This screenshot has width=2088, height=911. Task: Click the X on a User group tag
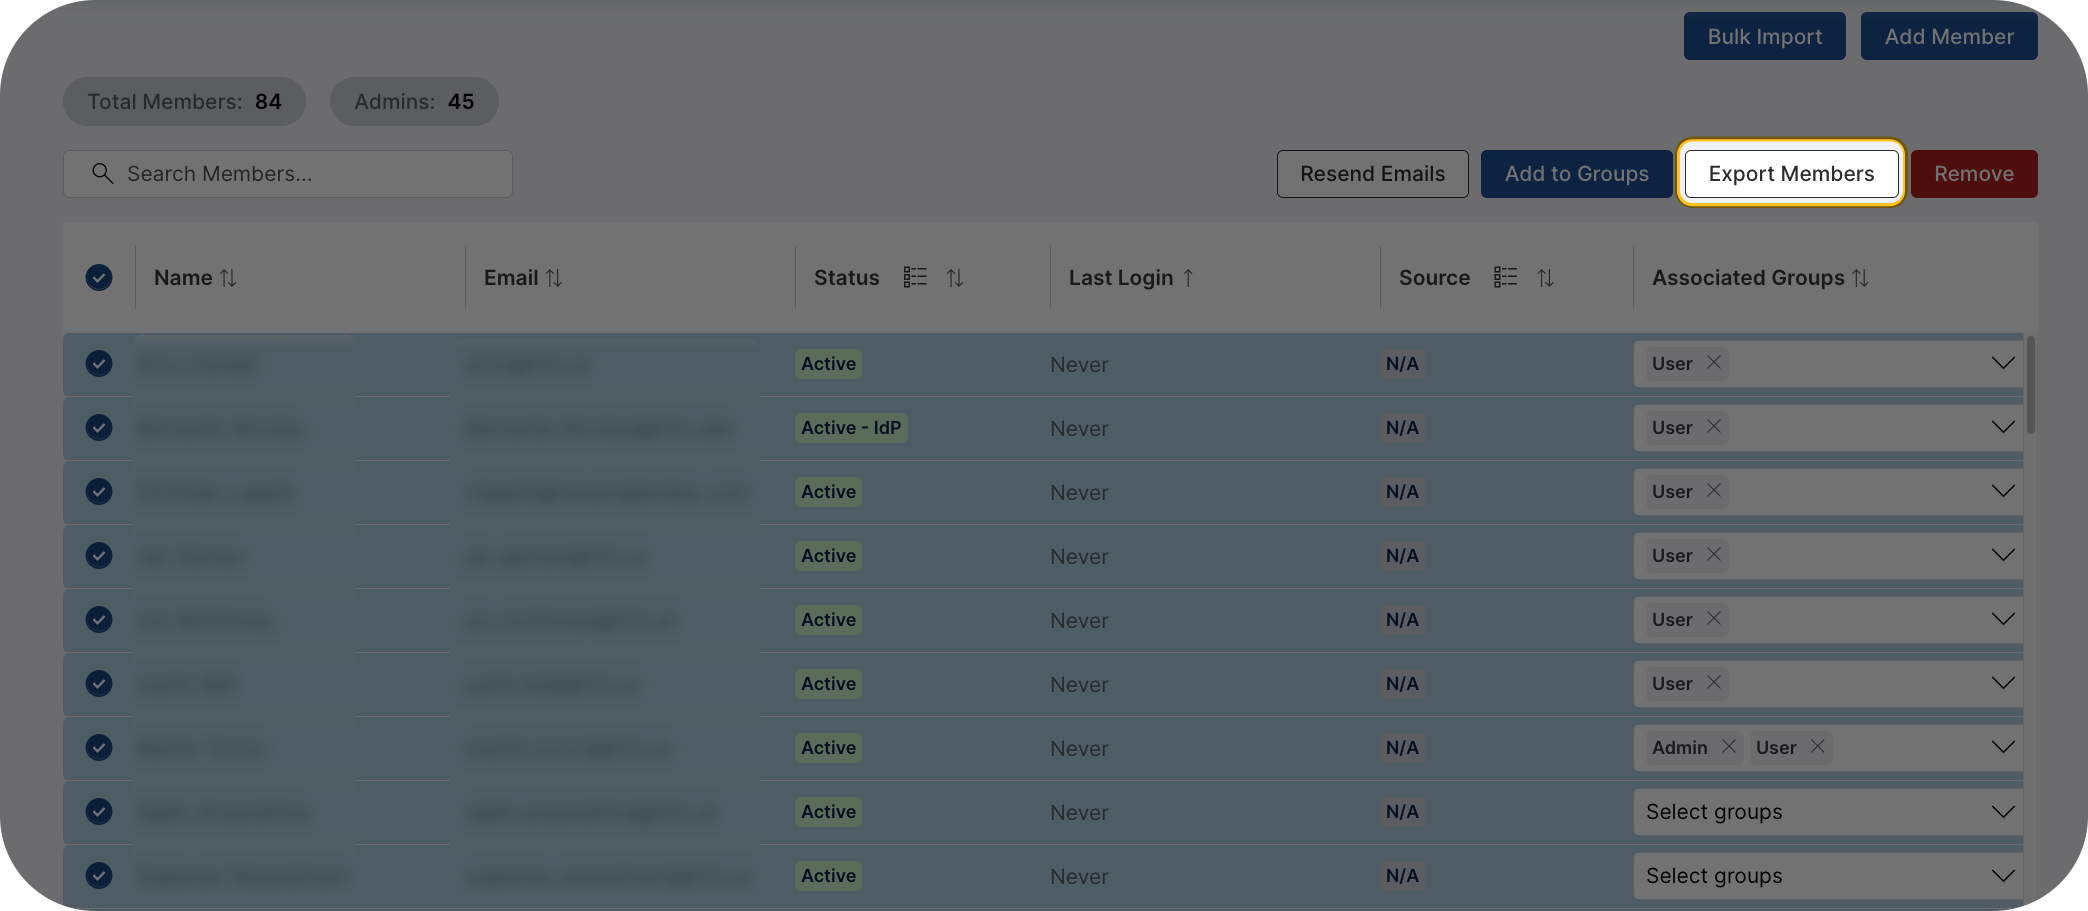coord(1713,363)
